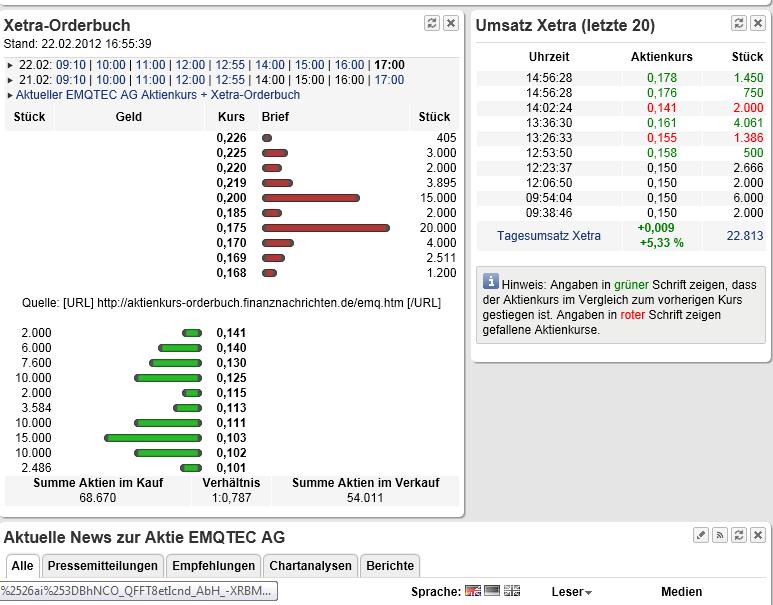This screenshot has height=605, width=773.
Task: Click the +5,33 % daily change
Action: pos(662,243)
